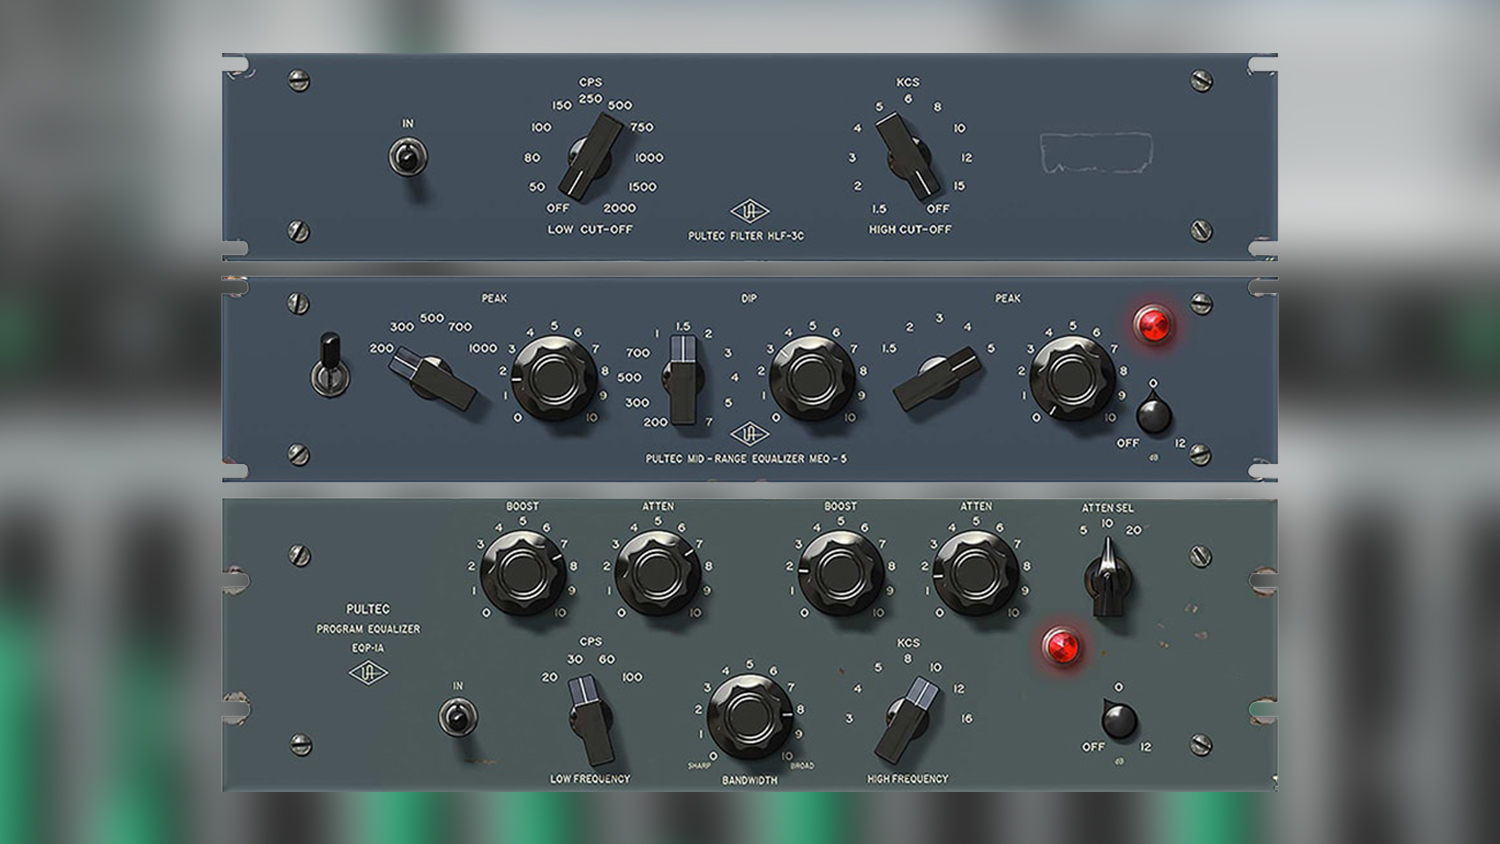Click the 1.5 position on High Cut-Off dial

tap(879, 209)
